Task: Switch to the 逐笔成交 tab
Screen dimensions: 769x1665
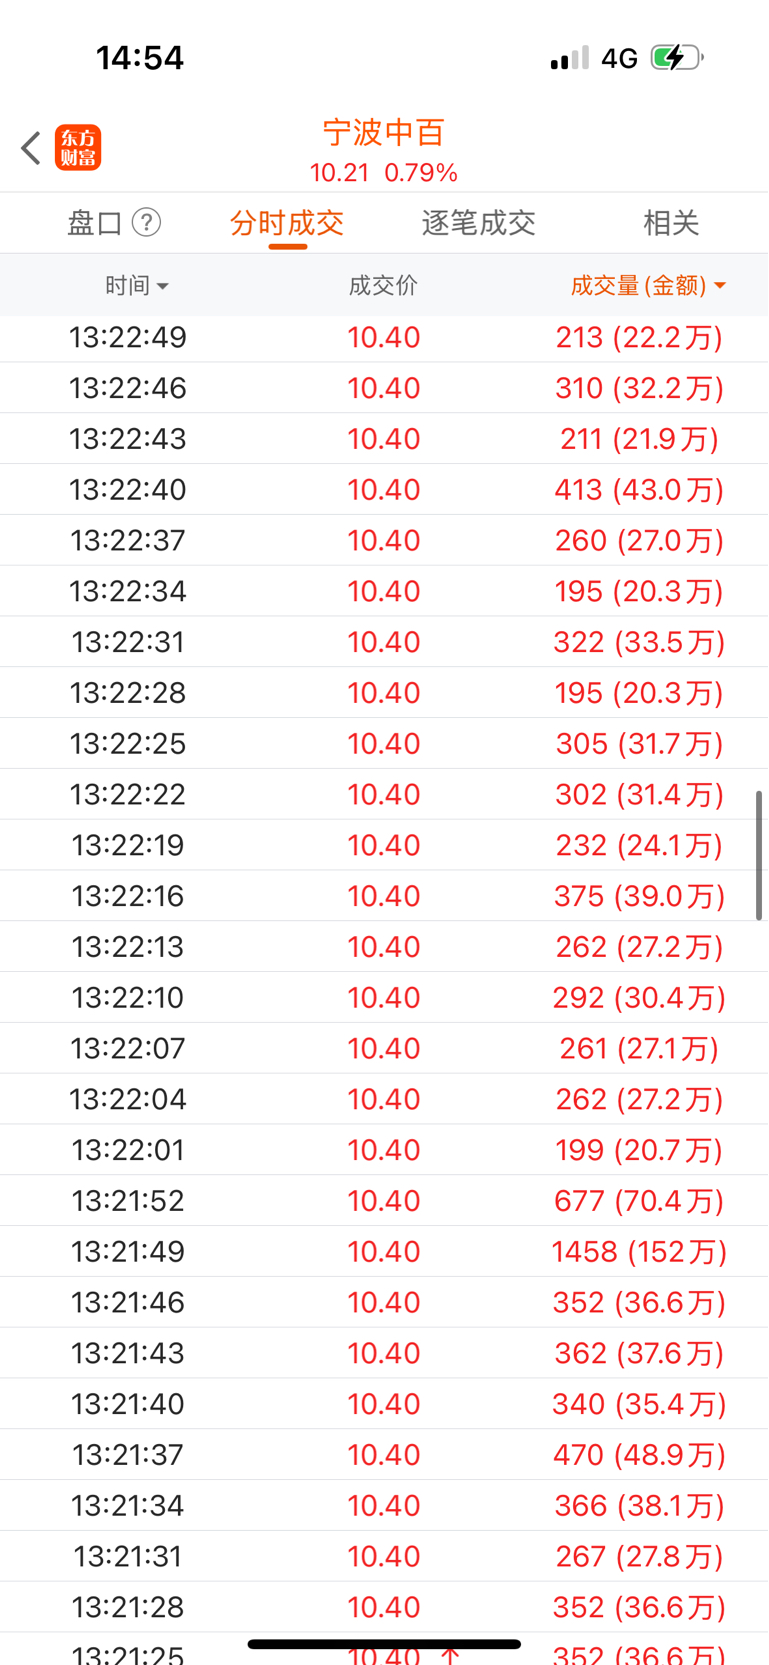Action: pyautogui.click(x=479, y=222)
